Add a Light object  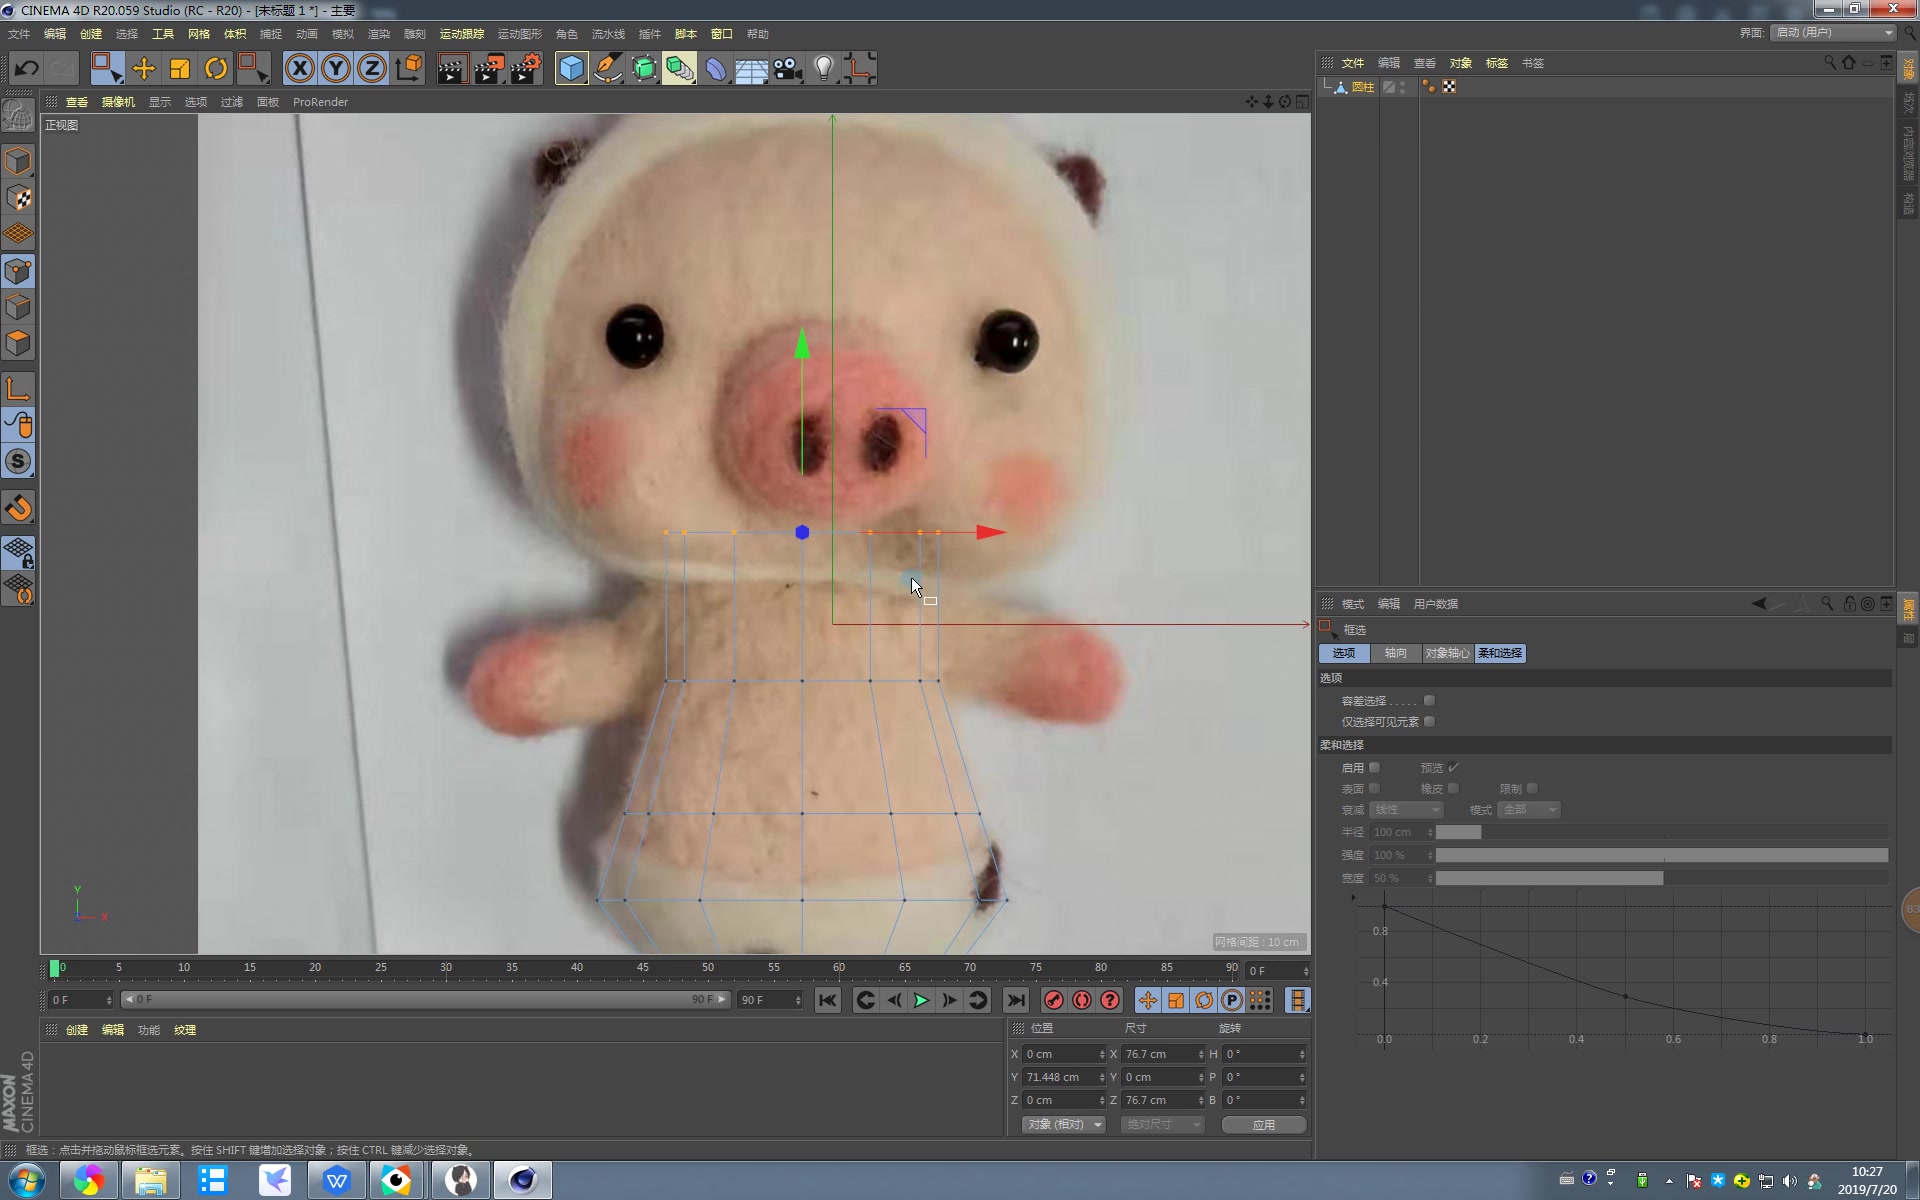[824, 68]
